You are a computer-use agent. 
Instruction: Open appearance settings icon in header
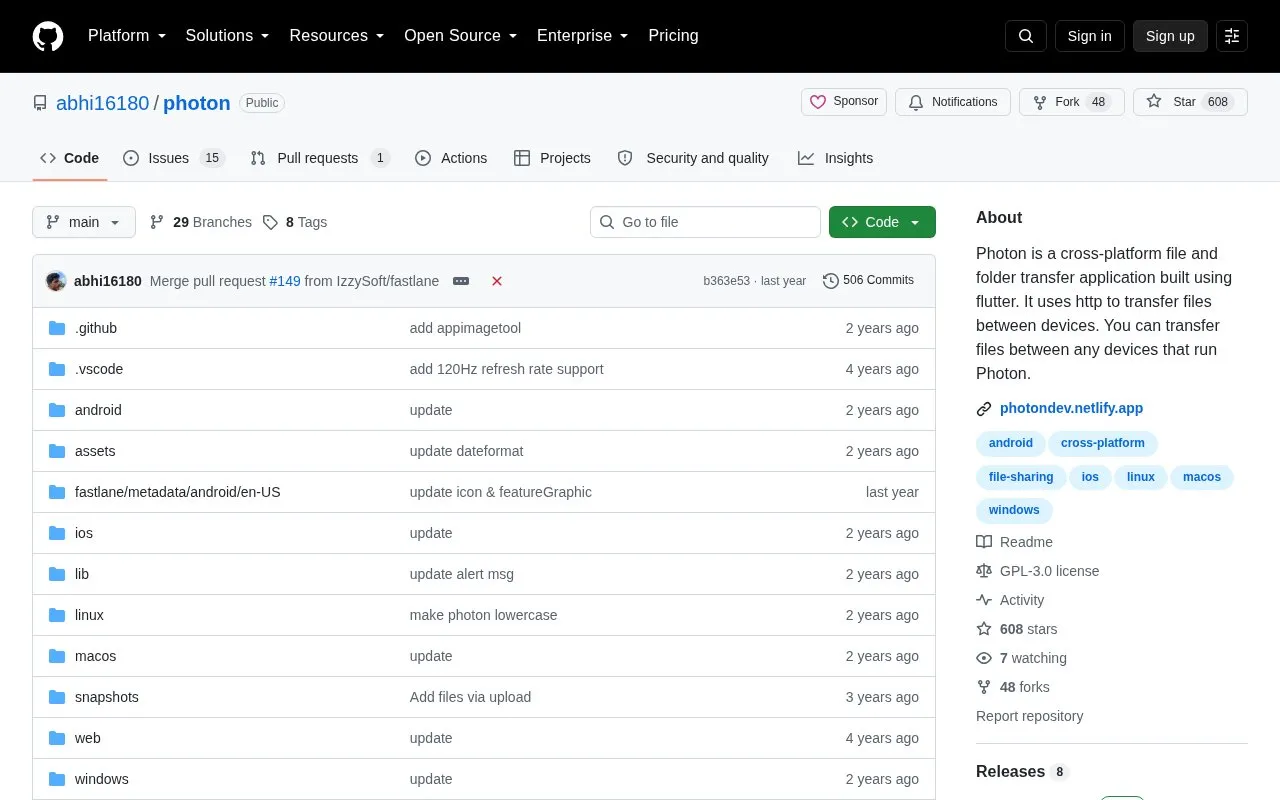pyautogui.click(x=1232, y=36)
